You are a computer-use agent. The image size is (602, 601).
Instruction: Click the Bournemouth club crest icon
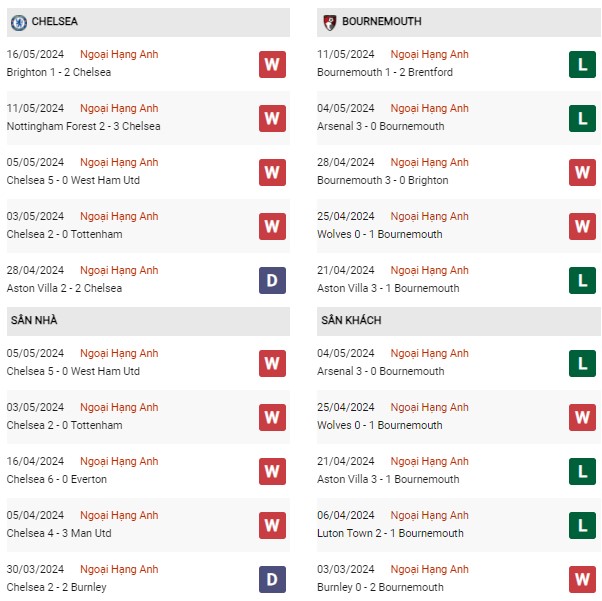pyautogui.click(x=329, y=22)
